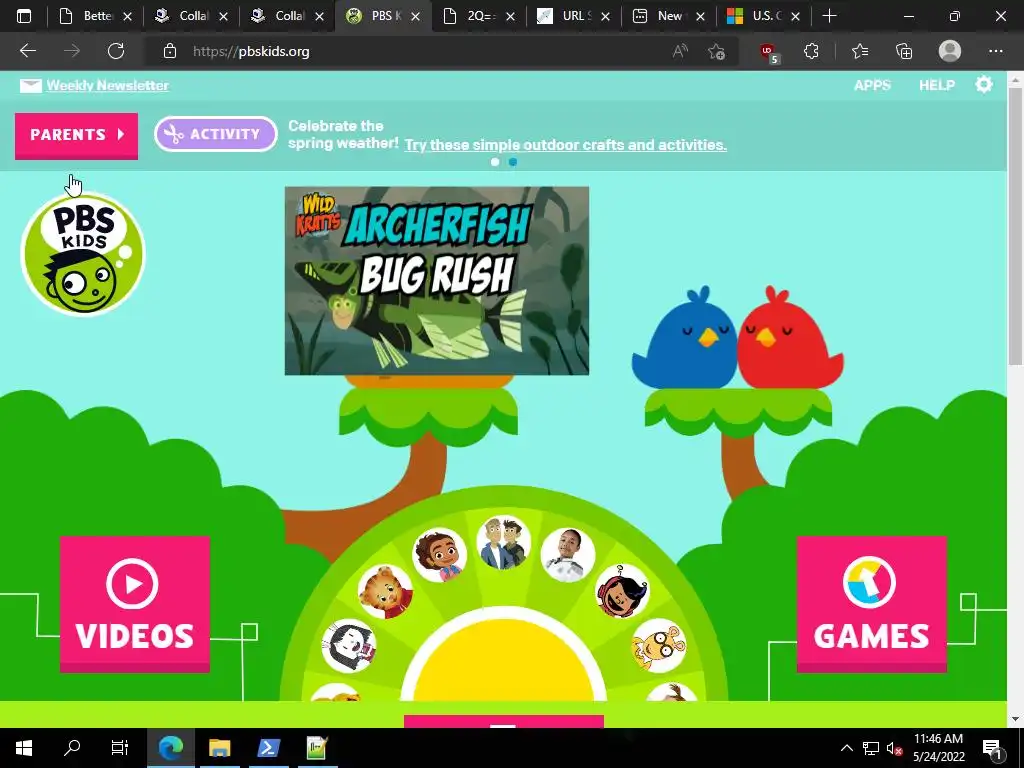
Task: Go back in the browser
Action: (x=27, y=51)
